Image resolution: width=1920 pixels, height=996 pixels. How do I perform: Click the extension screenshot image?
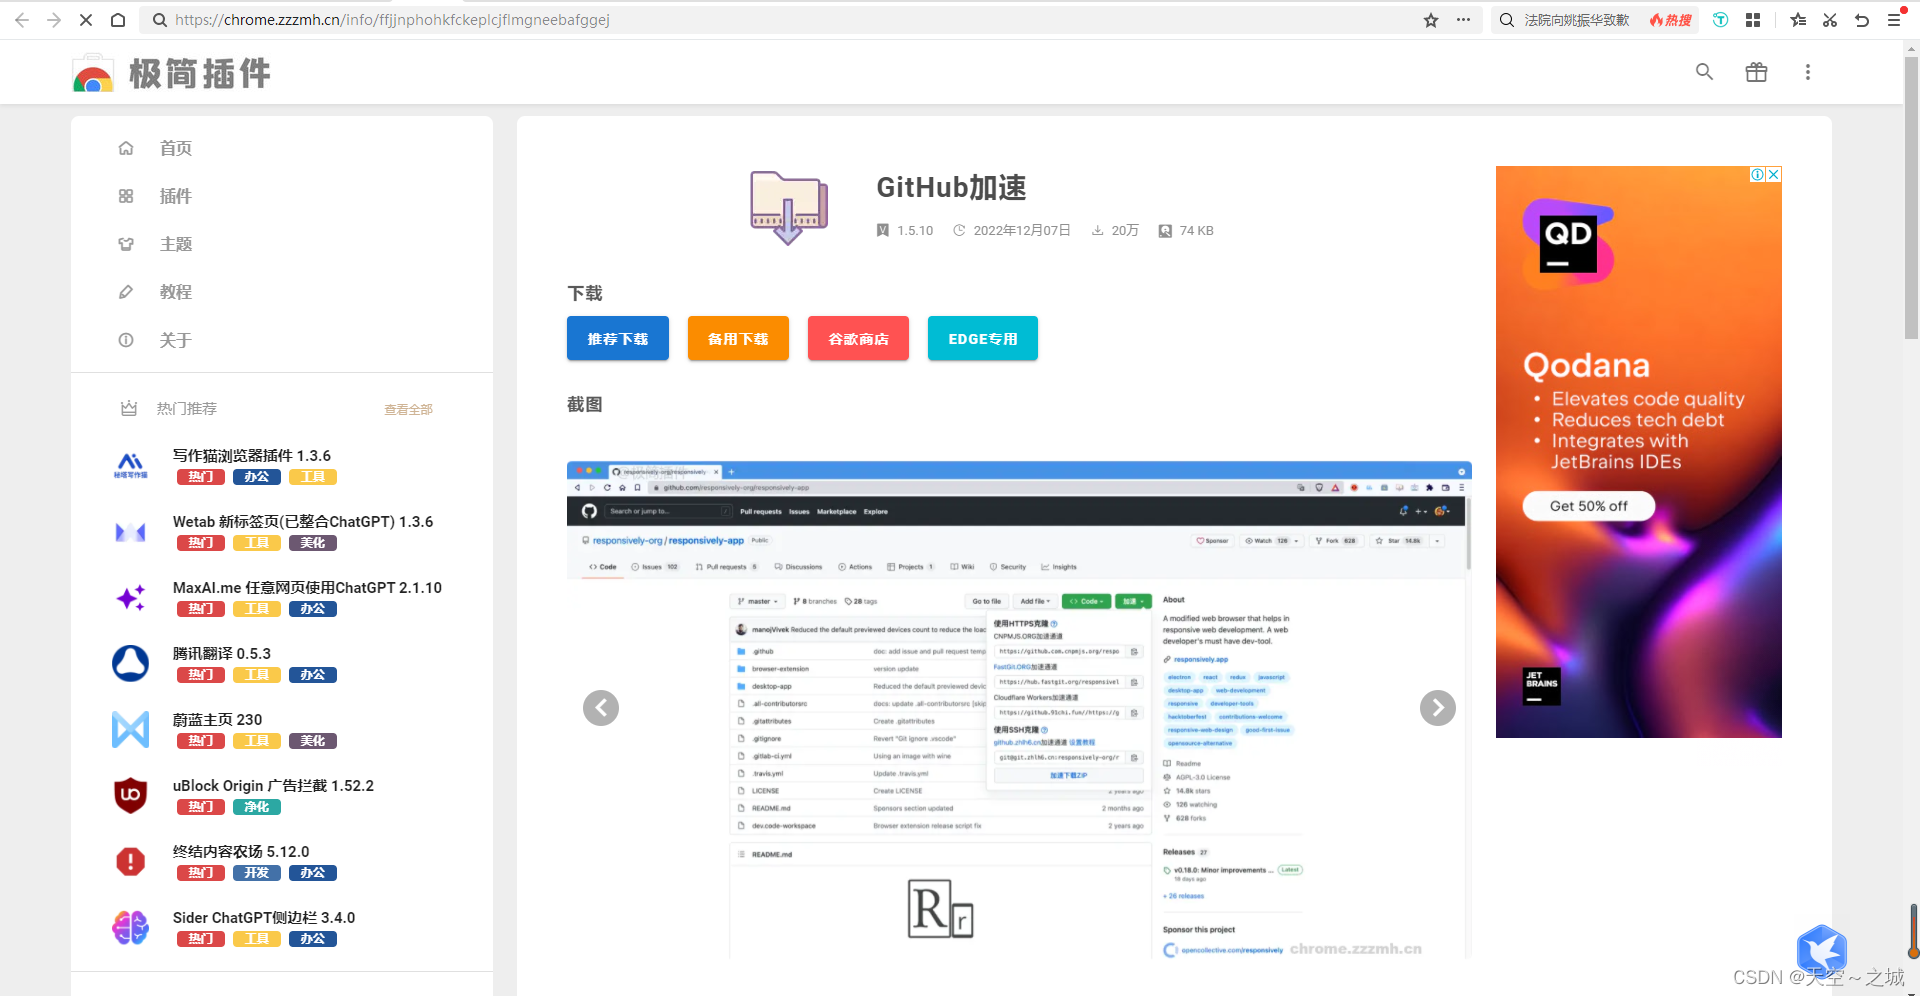coord(1019,710)
